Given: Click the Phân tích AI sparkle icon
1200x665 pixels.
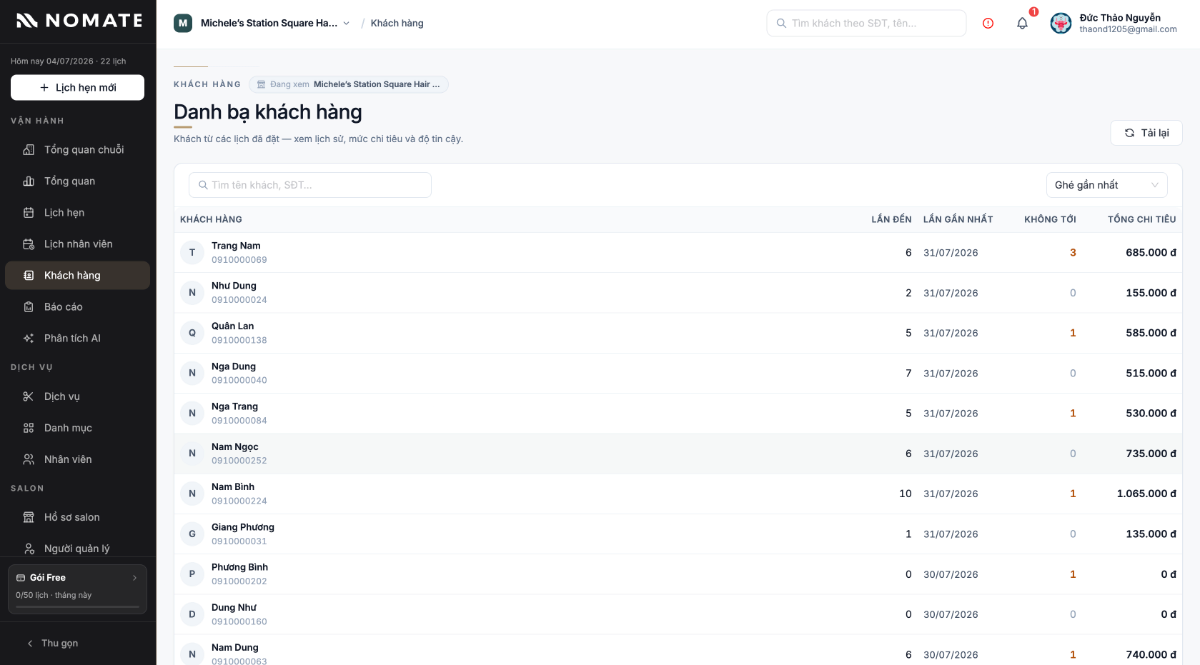Looking at the screenshot, I should (x=29, y=338).
